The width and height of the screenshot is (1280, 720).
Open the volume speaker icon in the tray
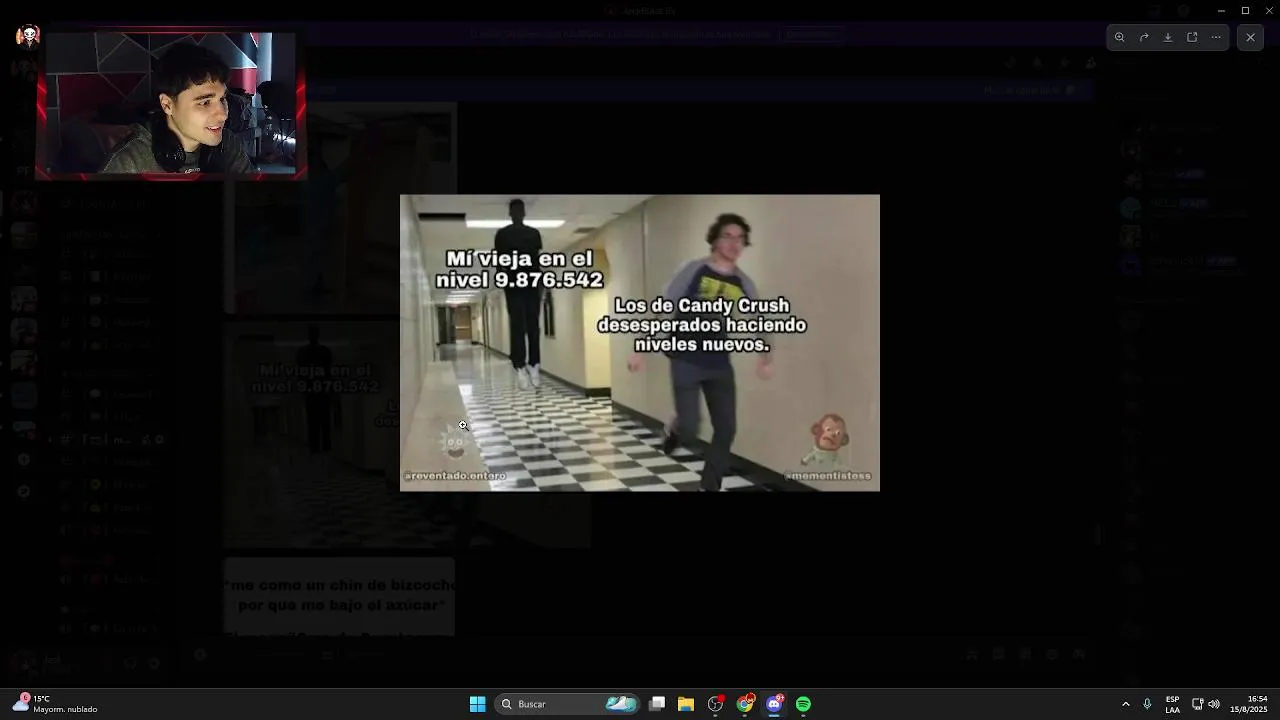tap(1214, 704)
